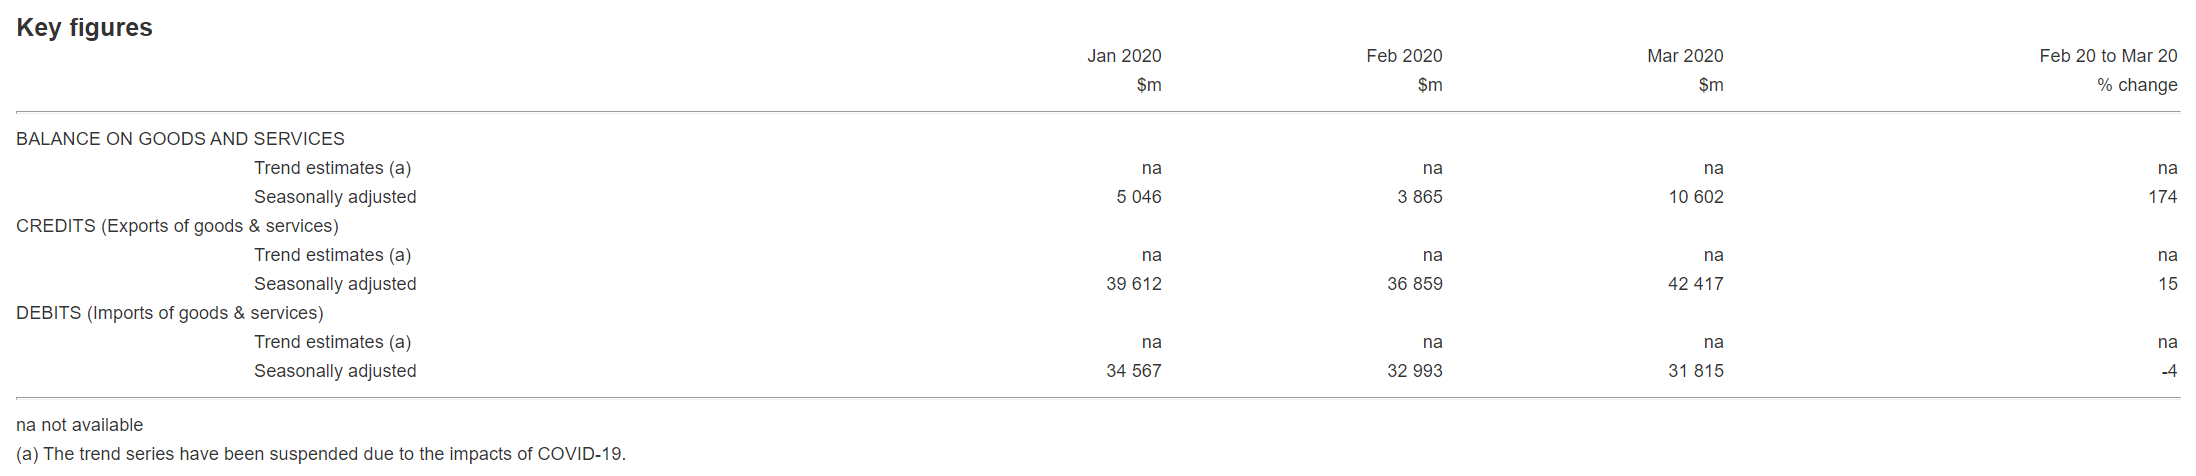Click the Jan 2020 column header
Image resolution: width=2196 pixels, height=476 pixels.
click(x=1124, y=56)
